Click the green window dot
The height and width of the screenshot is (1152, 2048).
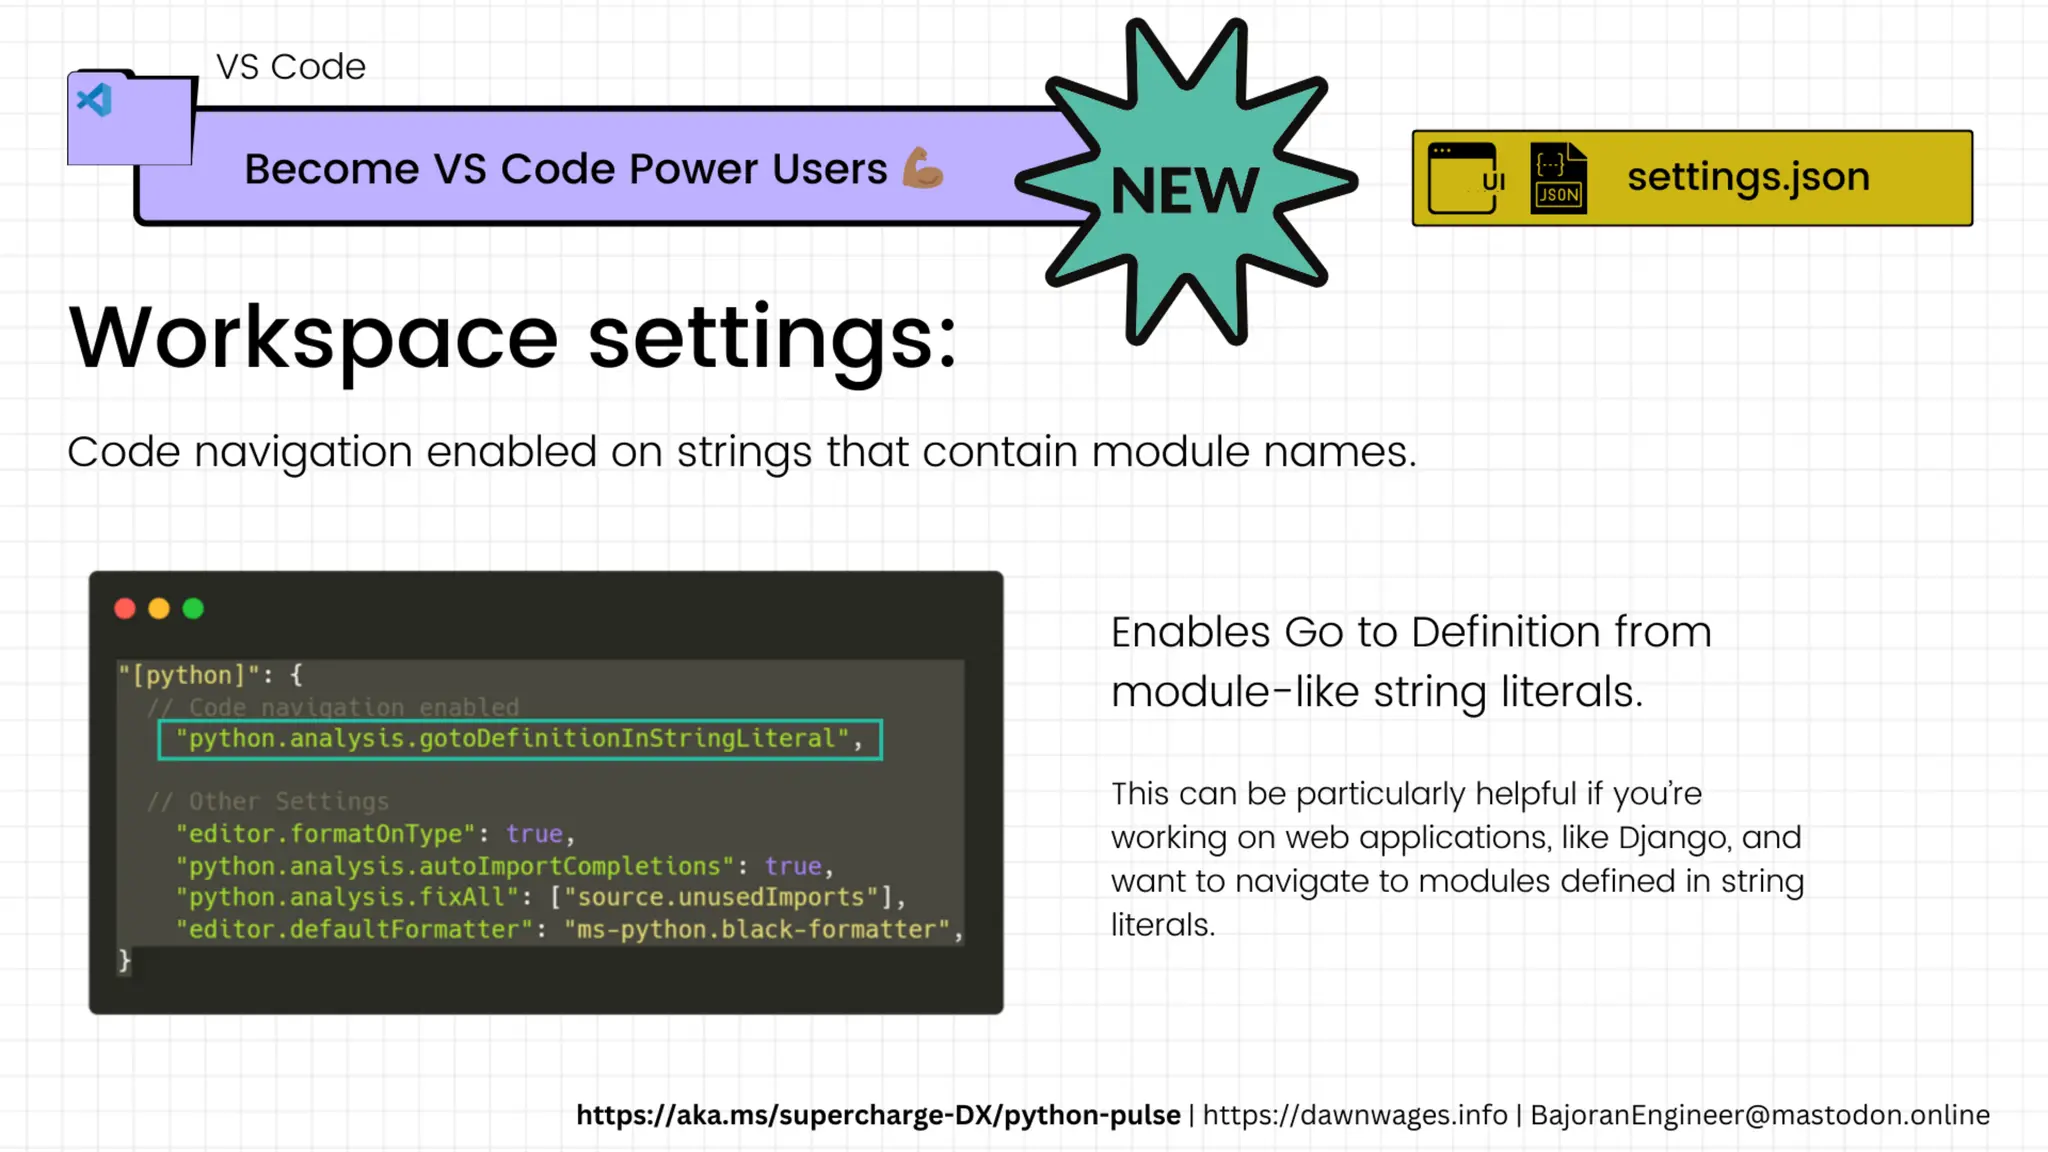click(x=193, y=609)
